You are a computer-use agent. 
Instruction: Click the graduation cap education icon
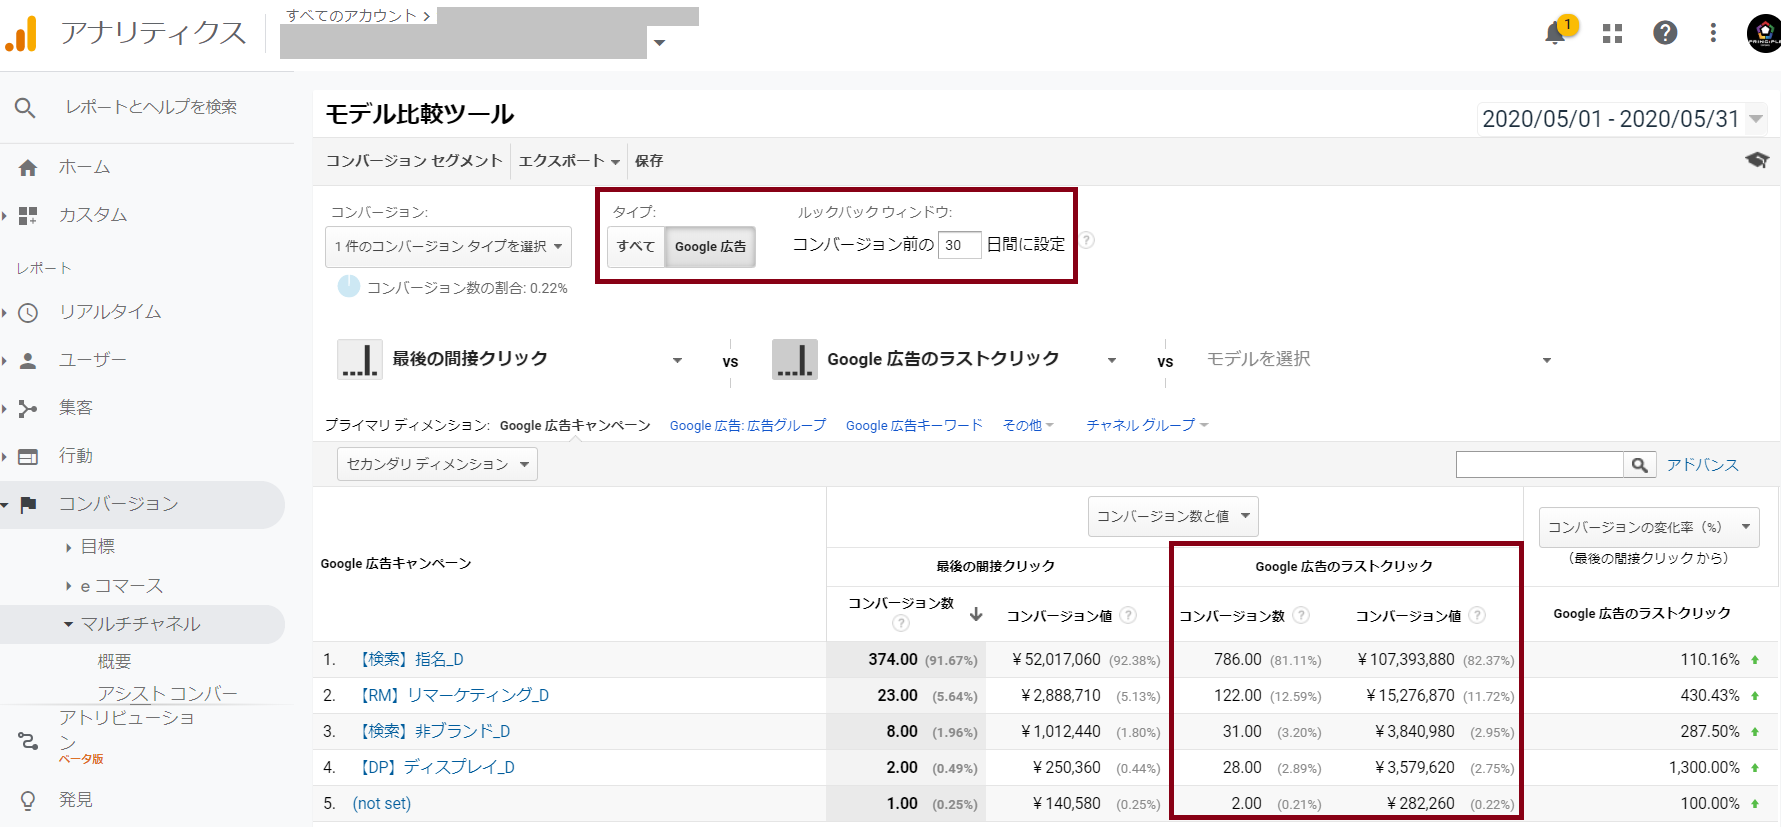(x=1757, y=160)
